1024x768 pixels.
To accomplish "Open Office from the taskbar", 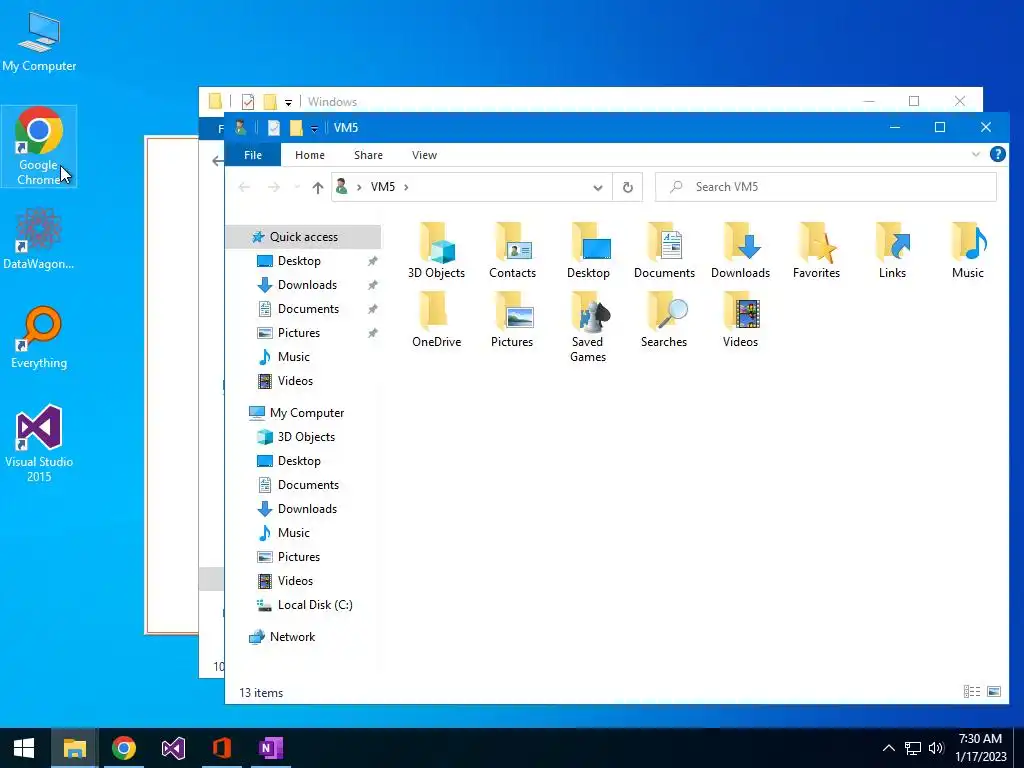I will click(222, 748).
